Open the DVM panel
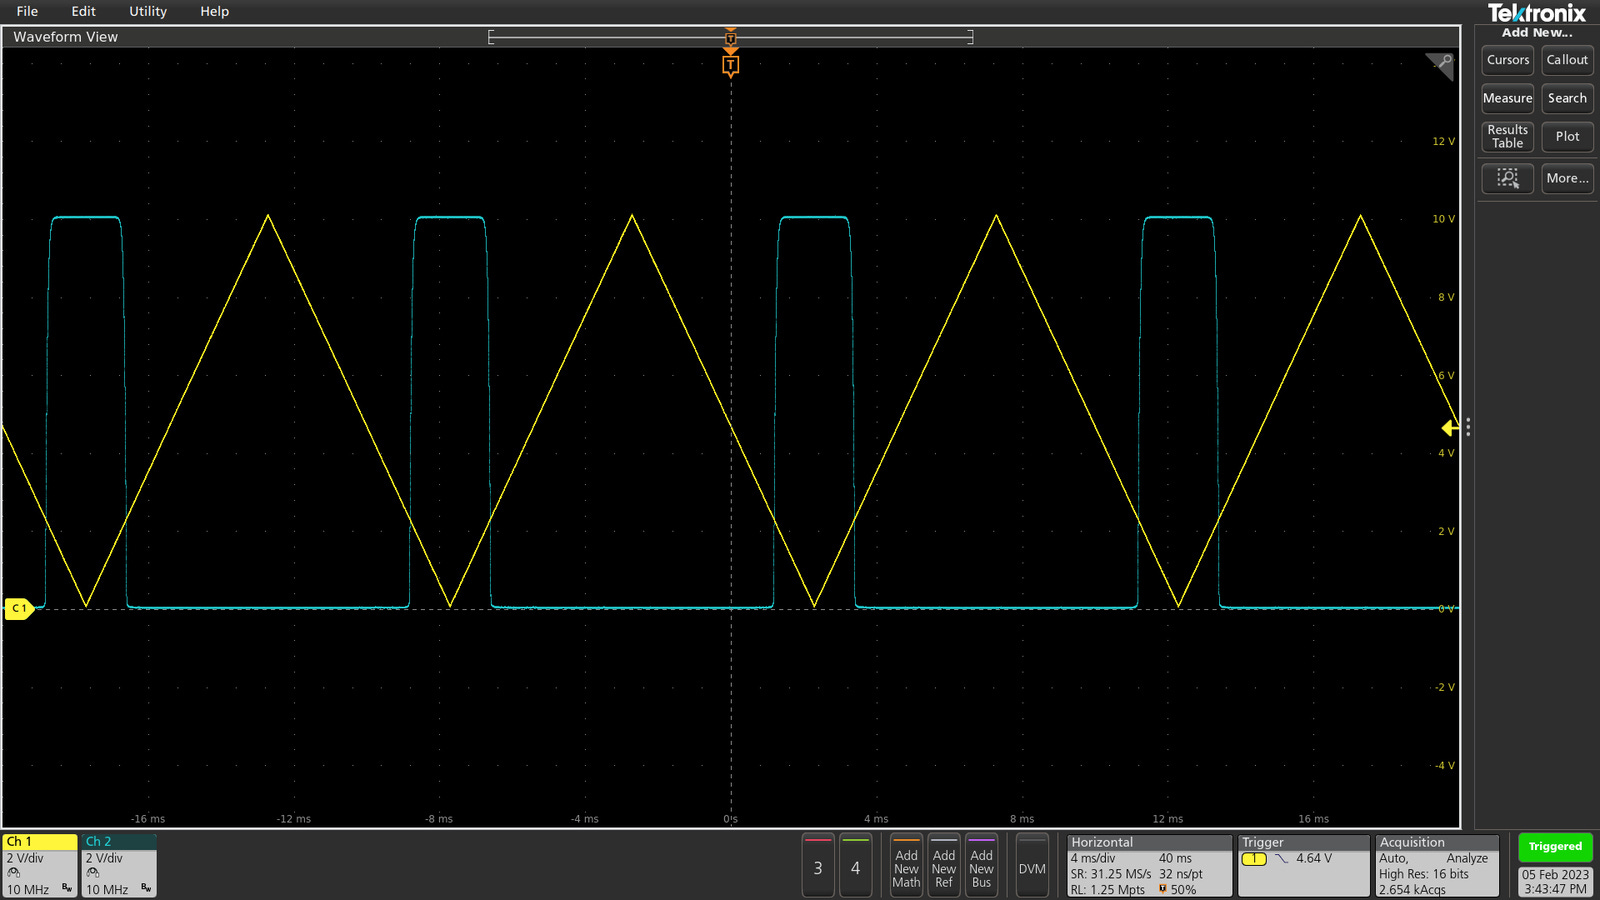The height and width of the screenshot is (900, 1600). 1032,866
